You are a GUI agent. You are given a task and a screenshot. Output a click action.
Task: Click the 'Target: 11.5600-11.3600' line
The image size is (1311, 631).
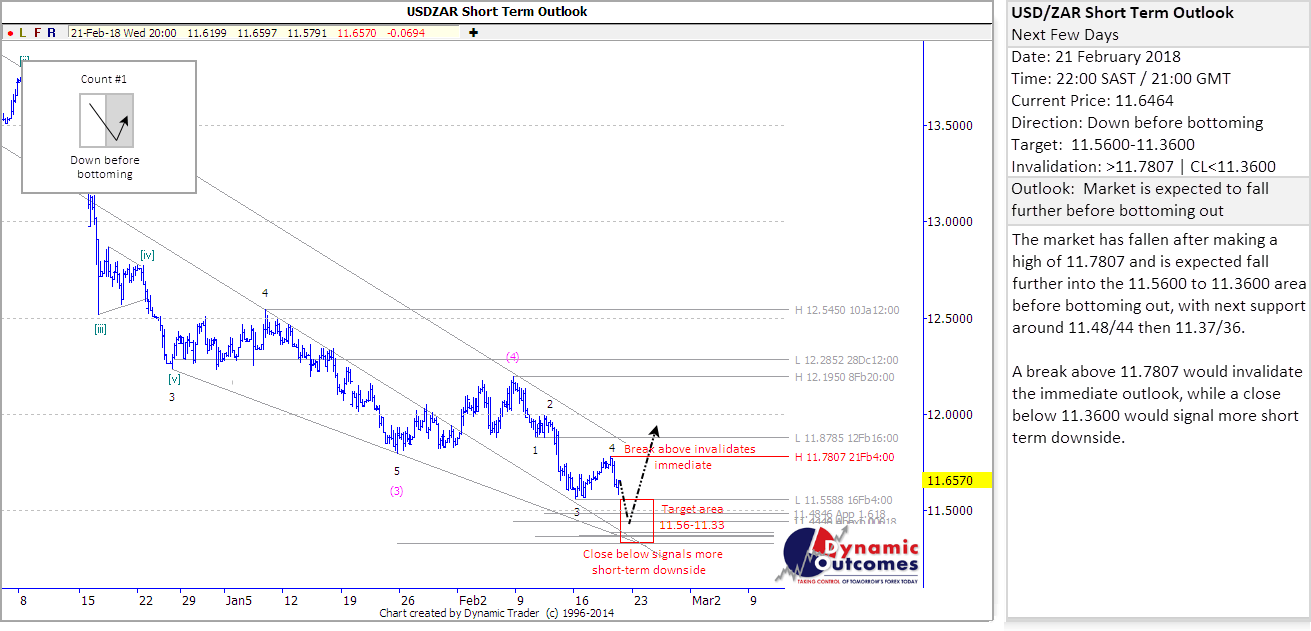[x=1103, y=145]
